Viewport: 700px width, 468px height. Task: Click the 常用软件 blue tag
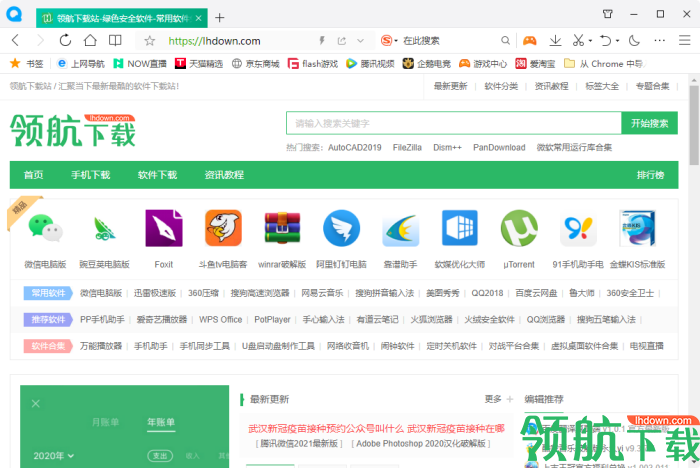point(48,293)
